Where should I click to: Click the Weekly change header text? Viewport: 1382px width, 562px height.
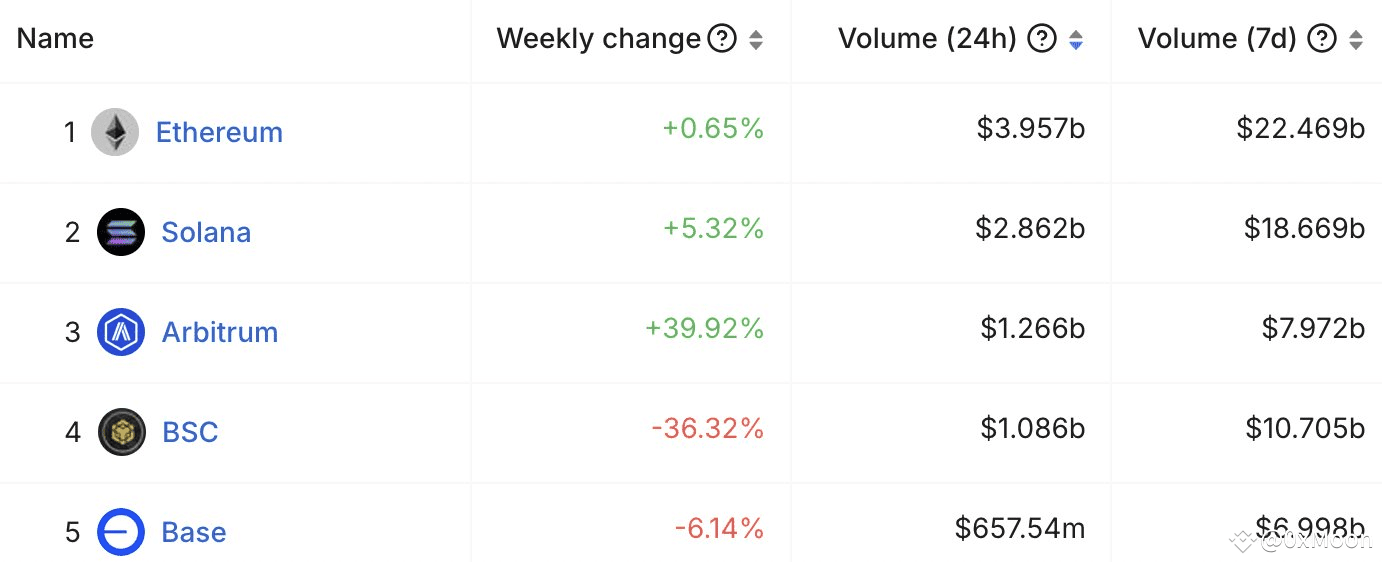599,39
